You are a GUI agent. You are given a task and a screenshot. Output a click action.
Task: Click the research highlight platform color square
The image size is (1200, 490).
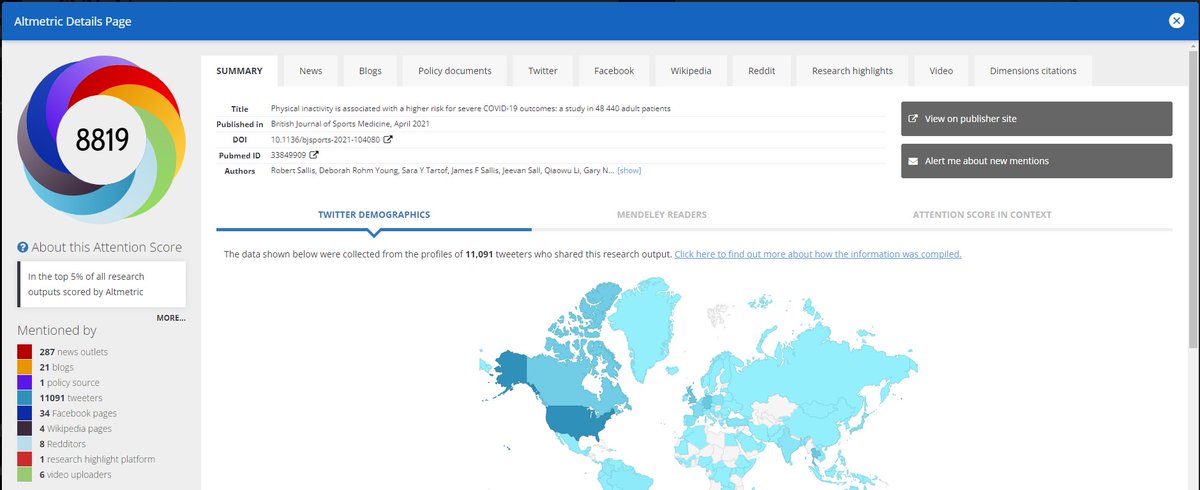(25, 459)
